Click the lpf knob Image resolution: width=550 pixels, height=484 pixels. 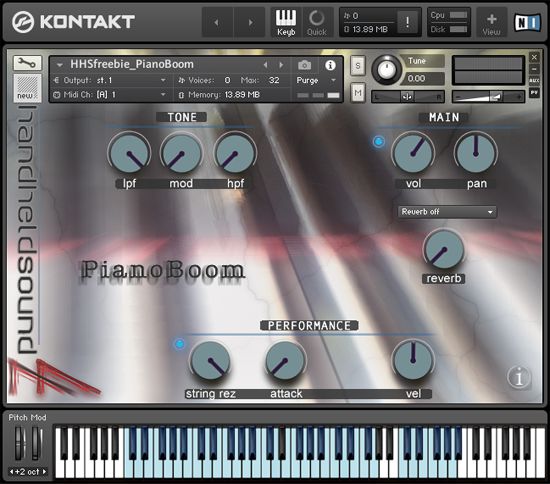coord(129,154)
